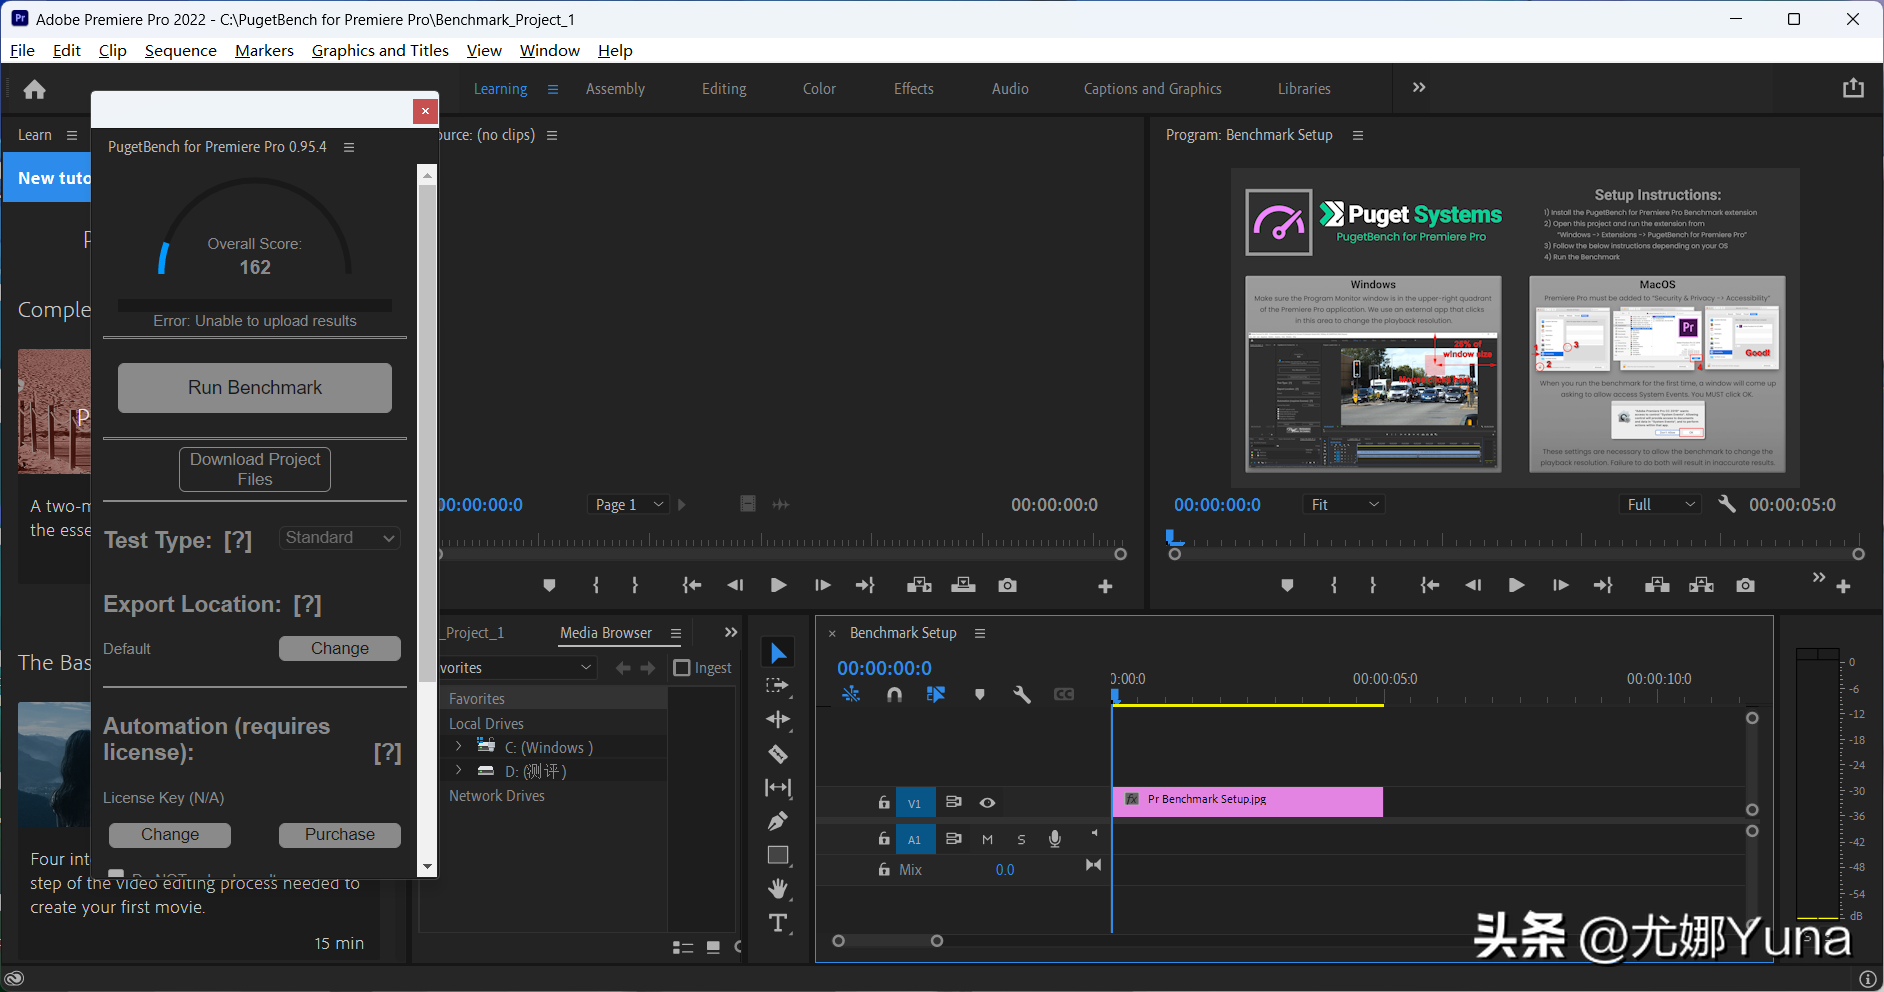1884x992 pixels.
Task: Expand the C: (Windows) drive
Action: tap(458, 747)
